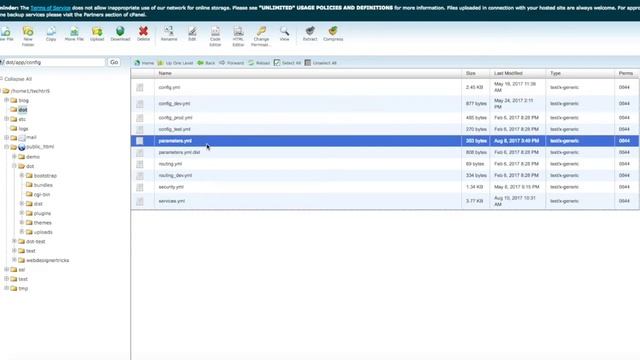Click the Edit pencil icon
The image size is (640, 360).
(x=192, y=31)
